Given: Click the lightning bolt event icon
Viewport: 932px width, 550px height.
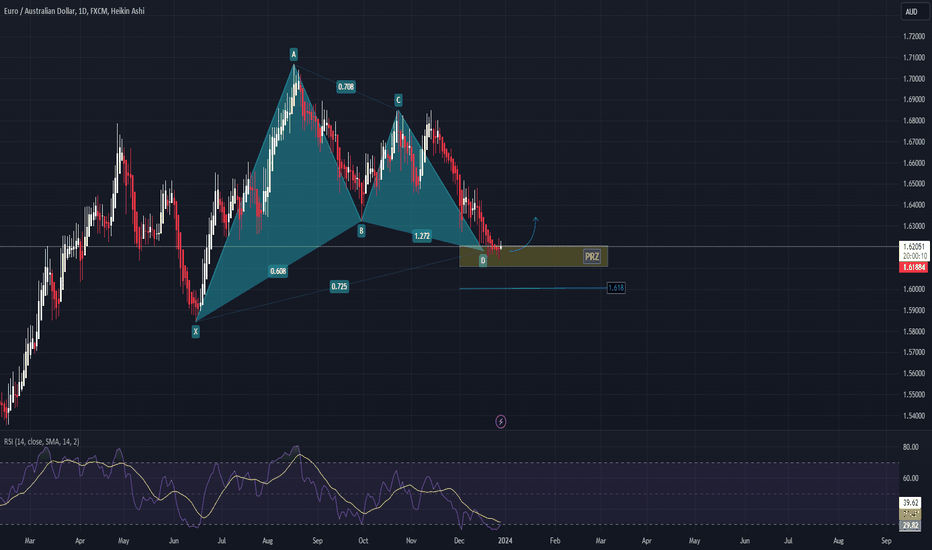Looking at the screenshot, I should coord(500,422).
